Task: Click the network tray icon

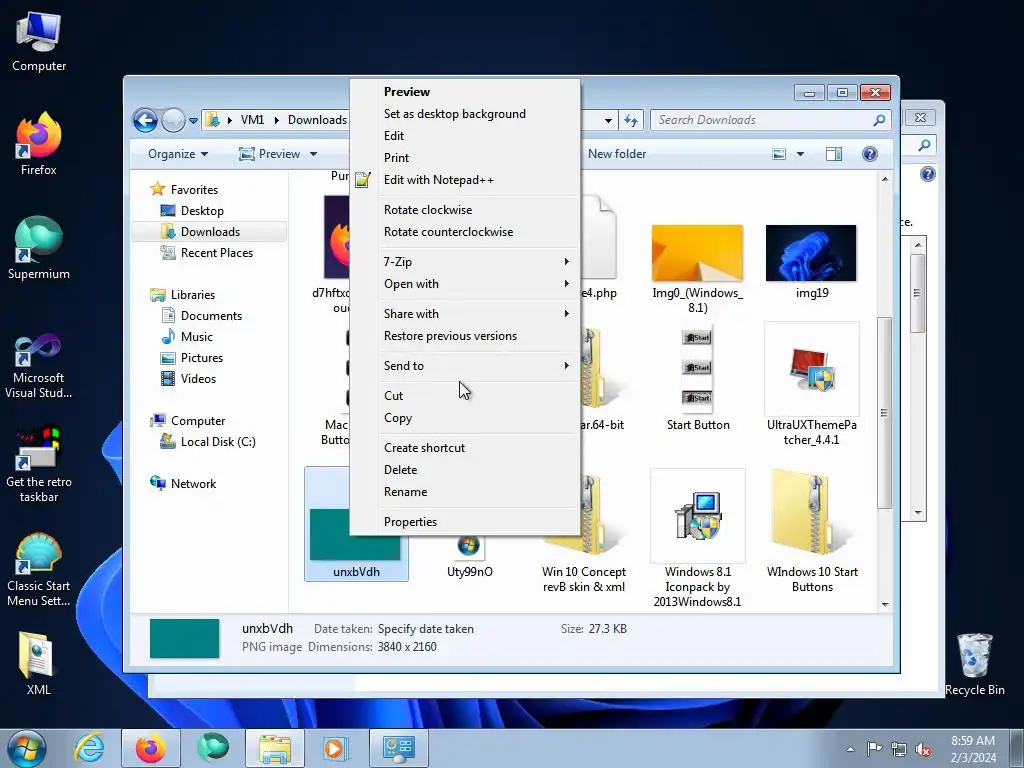Action: pos(899,748)
